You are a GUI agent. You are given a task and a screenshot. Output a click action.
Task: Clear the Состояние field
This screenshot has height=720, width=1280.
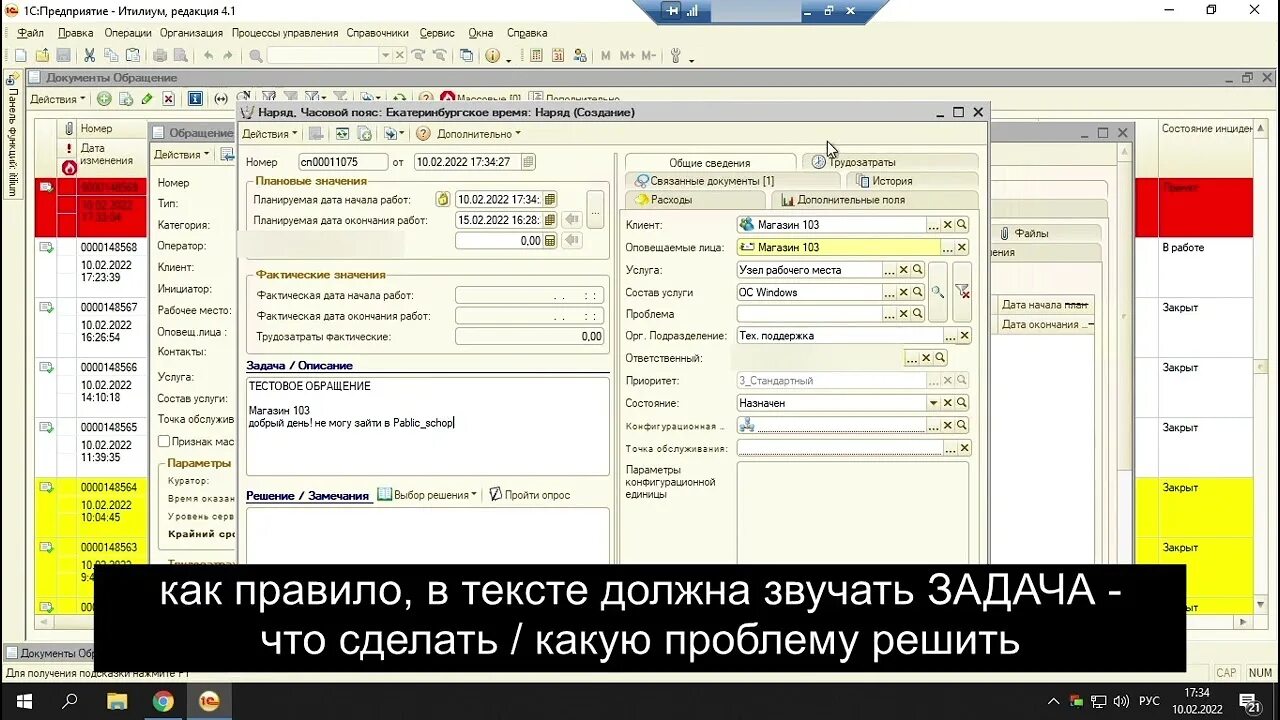[947, 403]
